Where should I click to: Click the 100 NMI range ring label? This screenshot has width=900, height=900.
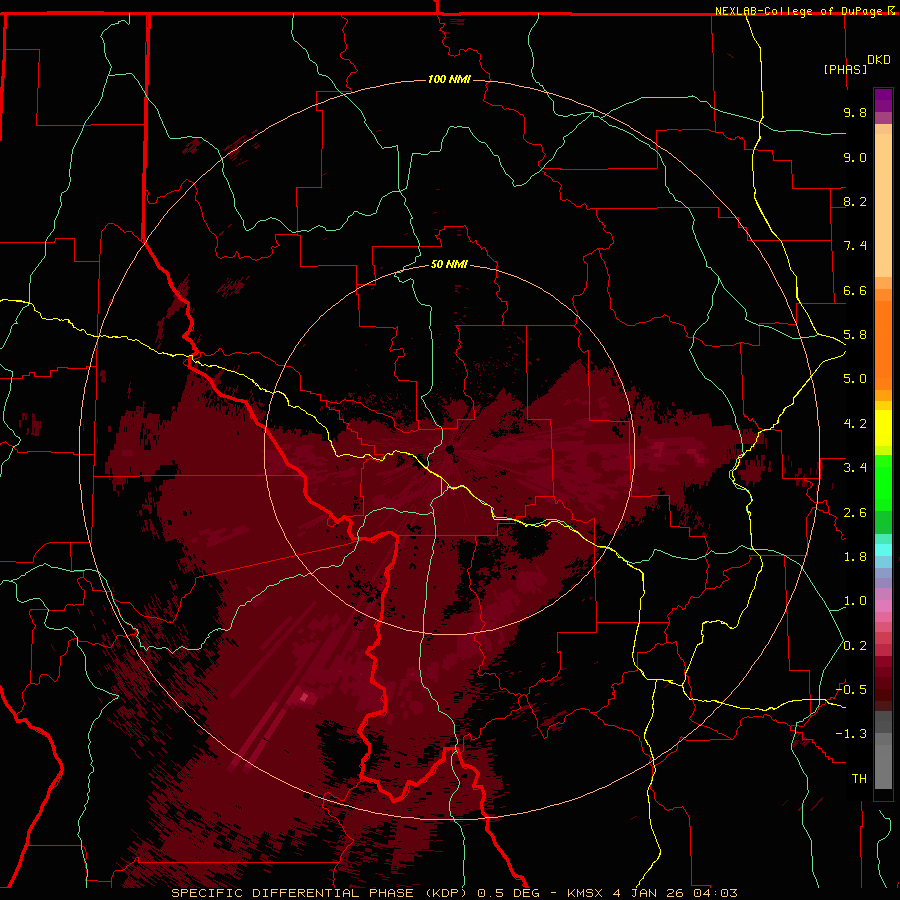tap(449, 79)
